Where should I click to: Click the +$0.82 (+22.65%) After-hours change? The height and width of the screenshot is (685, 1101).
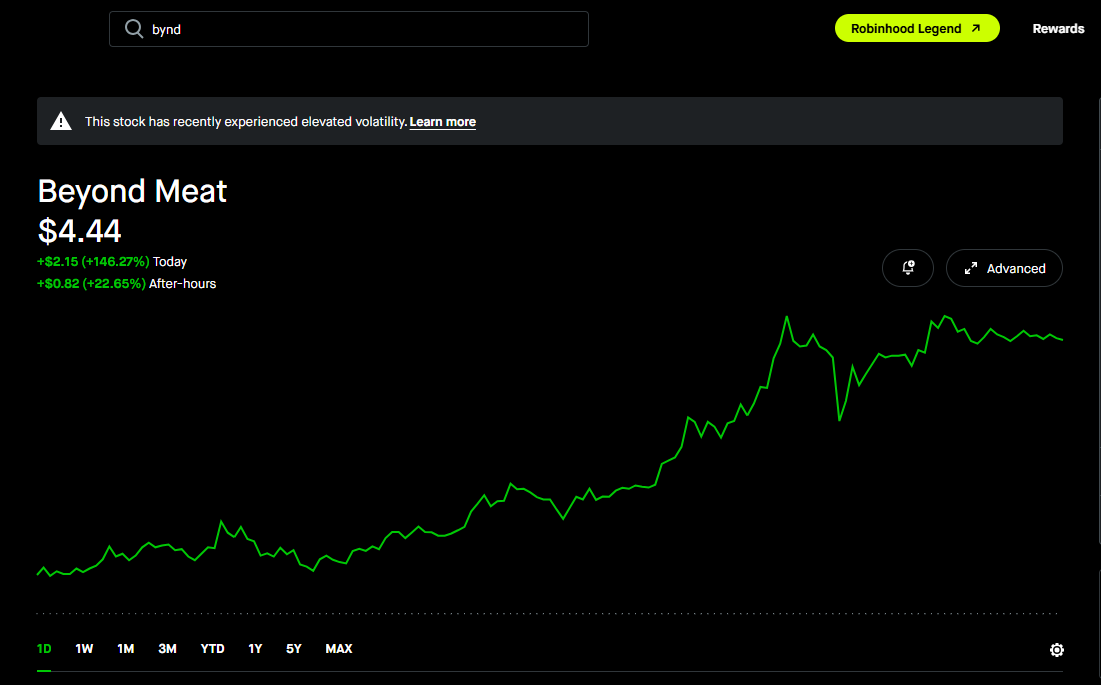(x=126, y=284)
